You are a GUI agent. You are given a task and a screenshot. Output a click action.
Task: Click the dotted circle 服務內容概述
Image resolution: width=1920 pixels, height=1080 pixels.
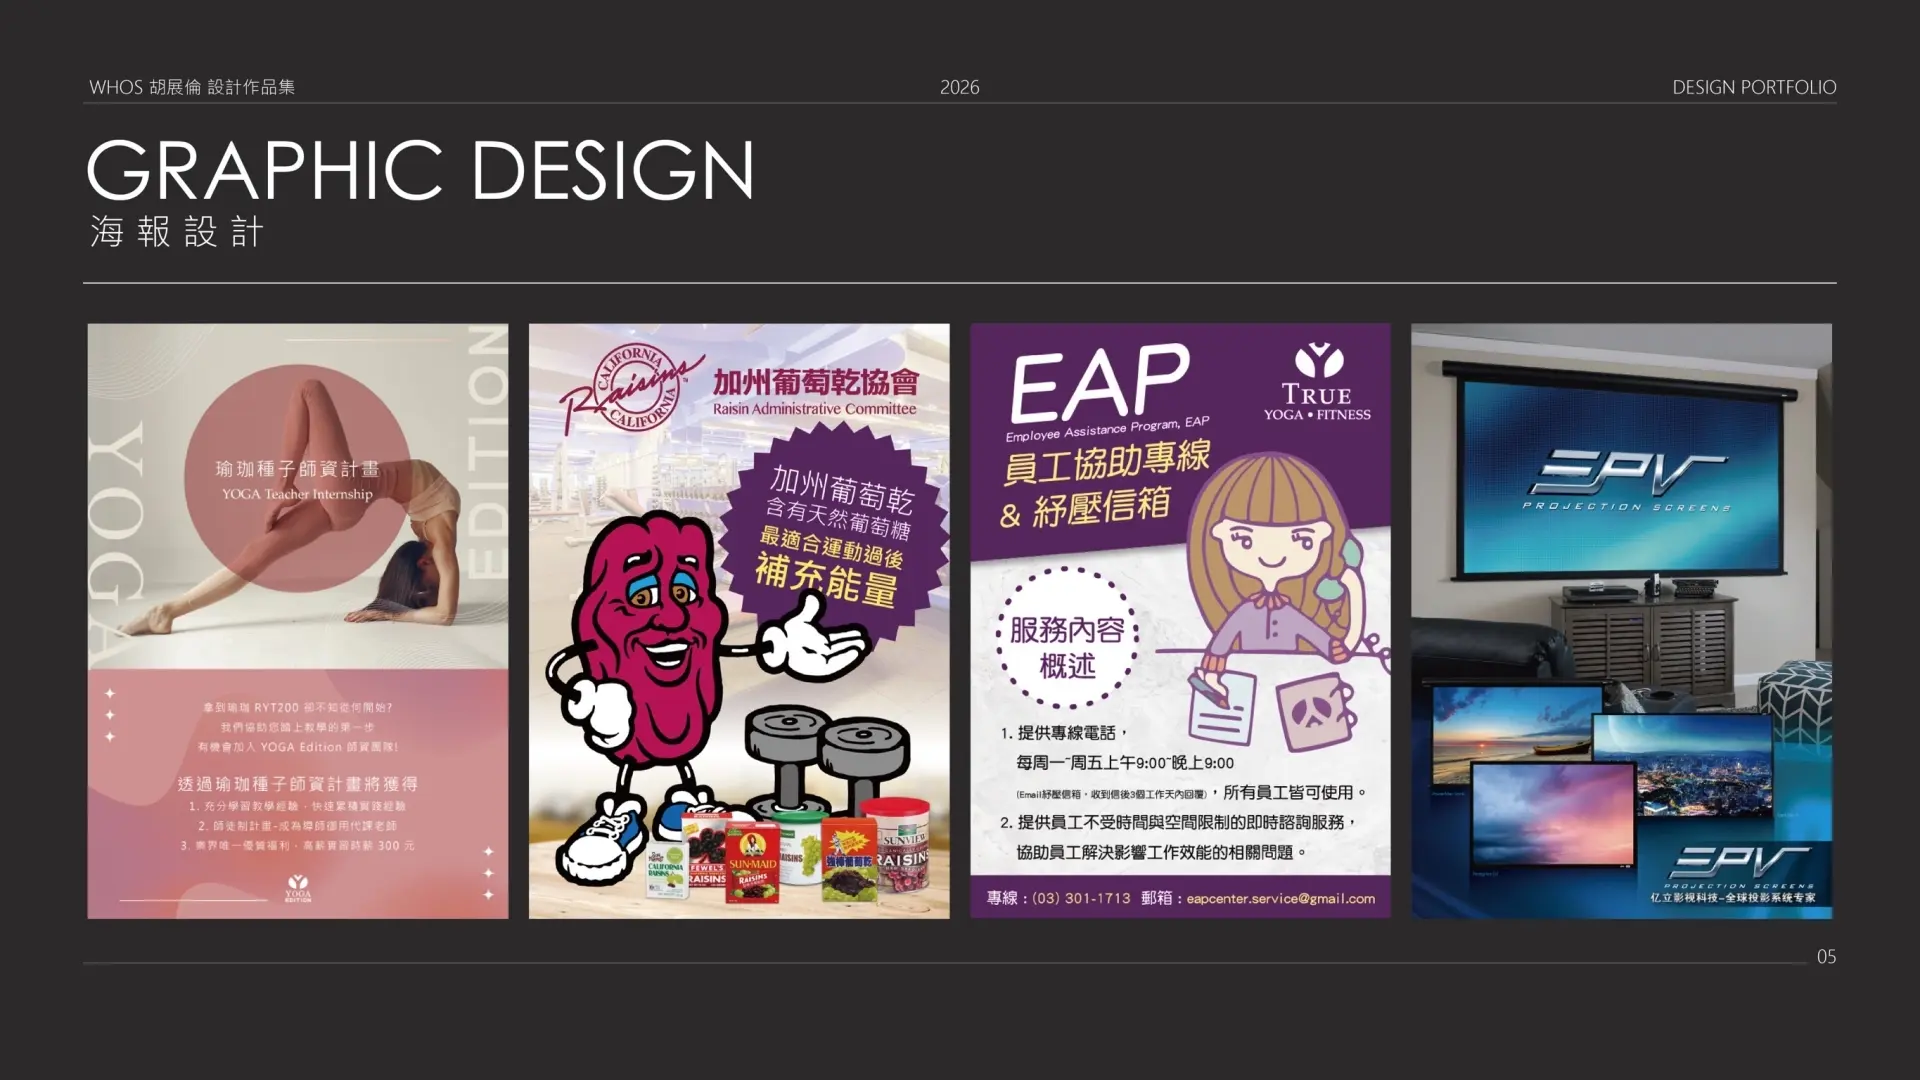pyautogui.click(x=1067, y=638)
